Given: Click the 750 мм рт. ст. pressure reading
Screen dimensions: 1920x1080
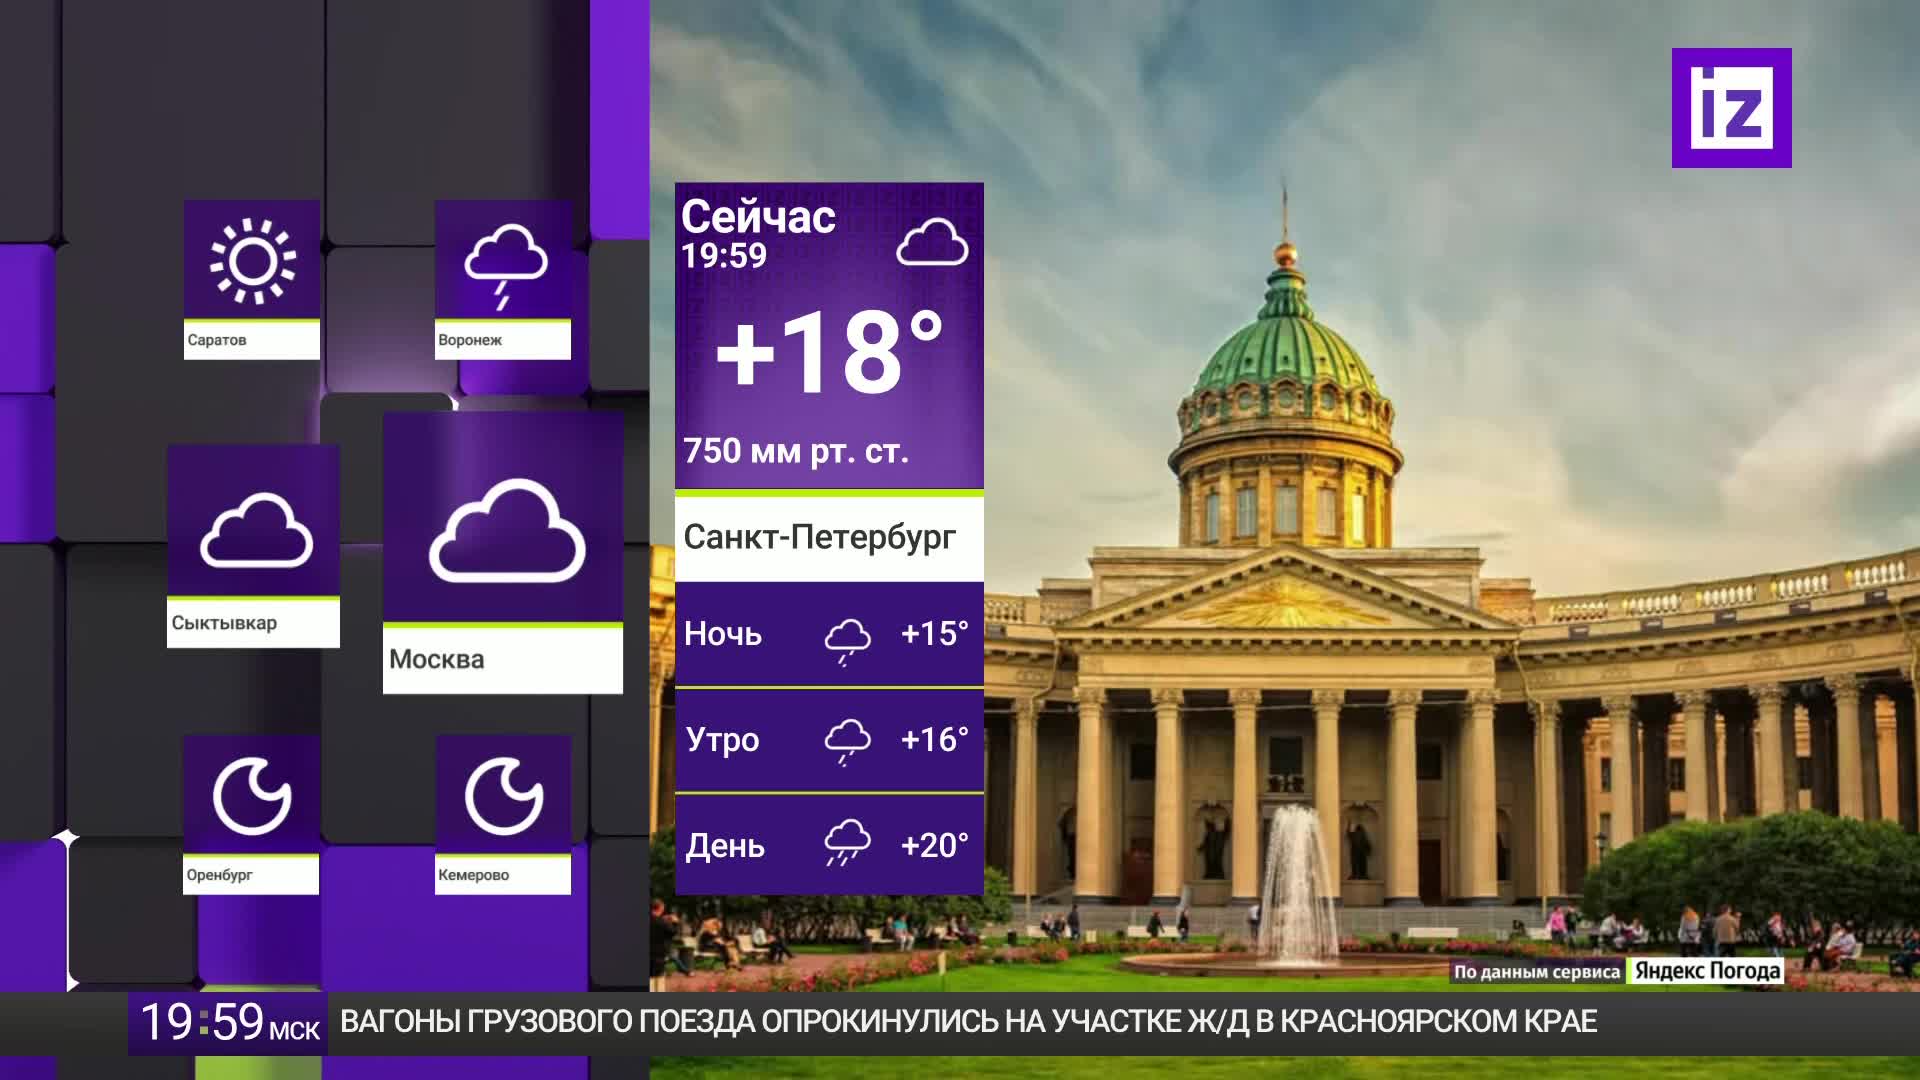Looking at the screenshot, I should [x=796, y=451].
